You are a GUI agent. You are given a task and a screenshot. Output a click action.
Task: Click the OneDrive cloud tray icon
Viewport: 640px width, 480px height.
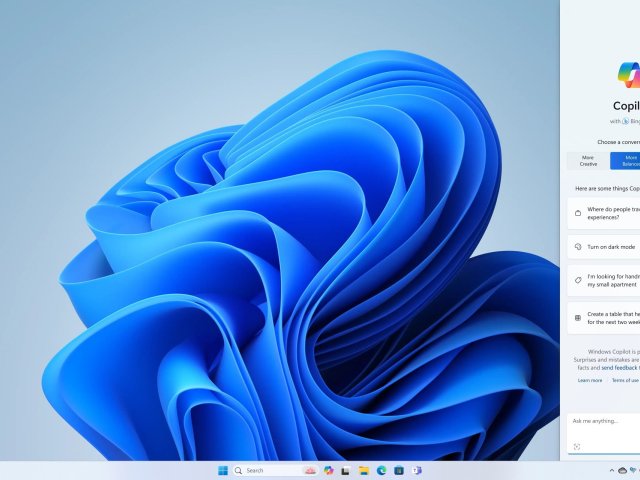coord(624,470)
